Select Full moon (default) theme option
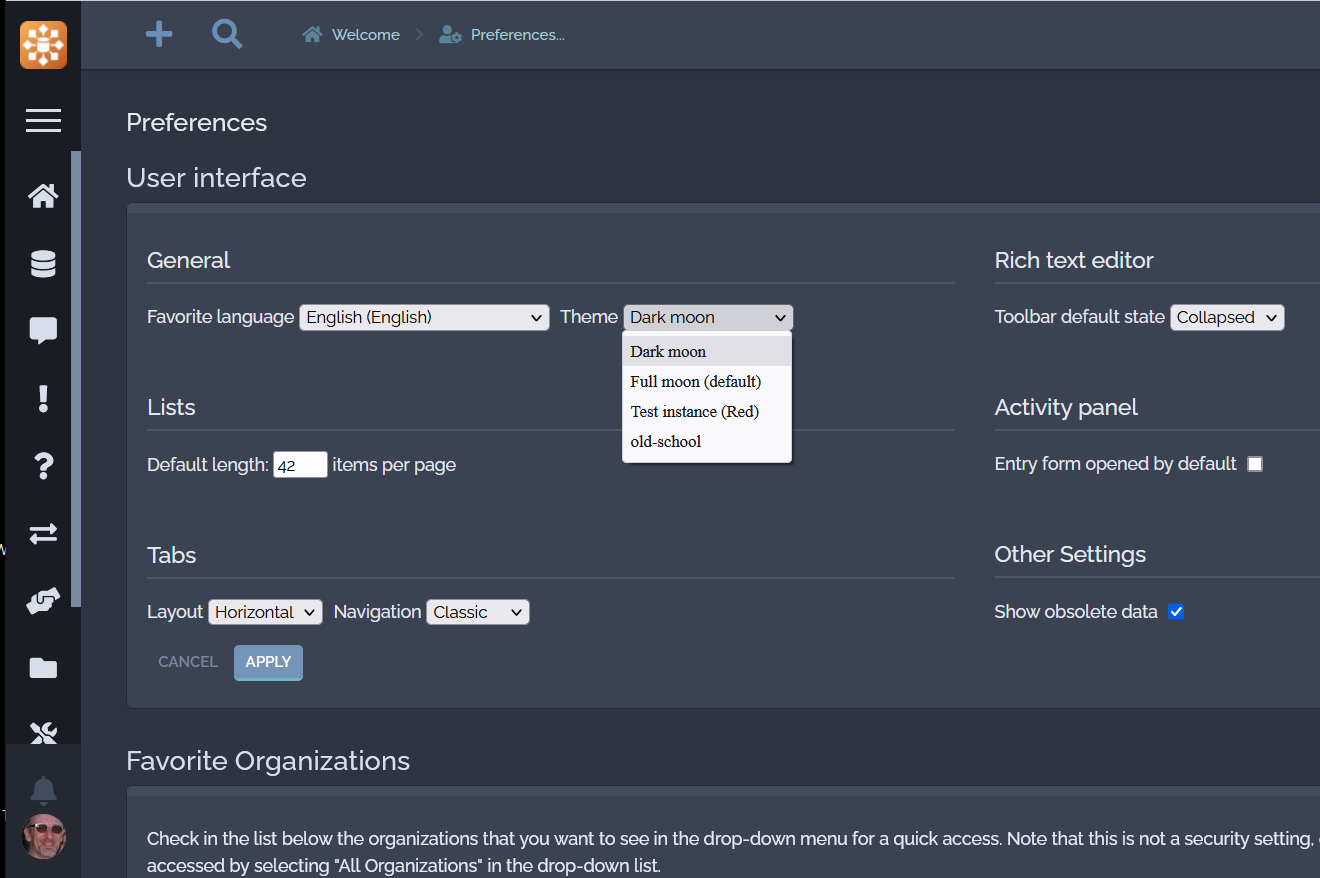The image size is (1320, 878). (x=695, y=382)
